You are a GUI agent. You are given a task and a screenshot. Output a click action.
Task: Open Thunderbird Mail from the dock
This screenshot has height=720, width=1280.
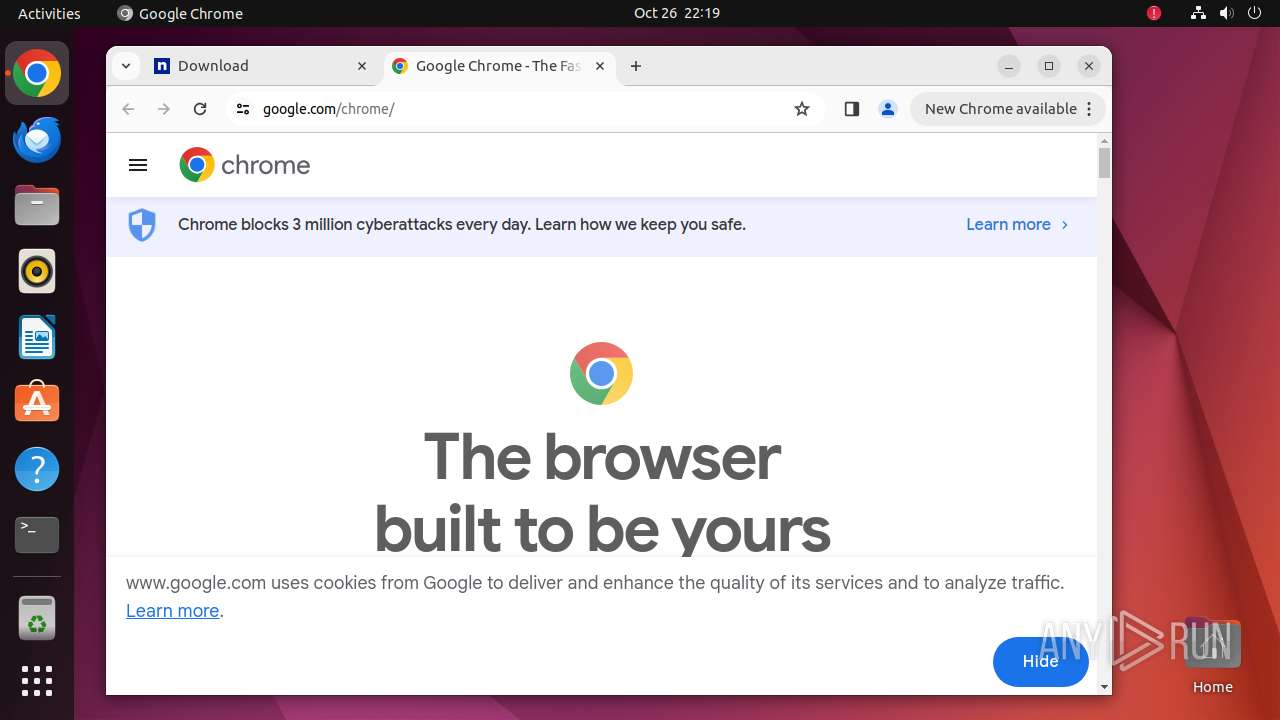click(37, 140)
